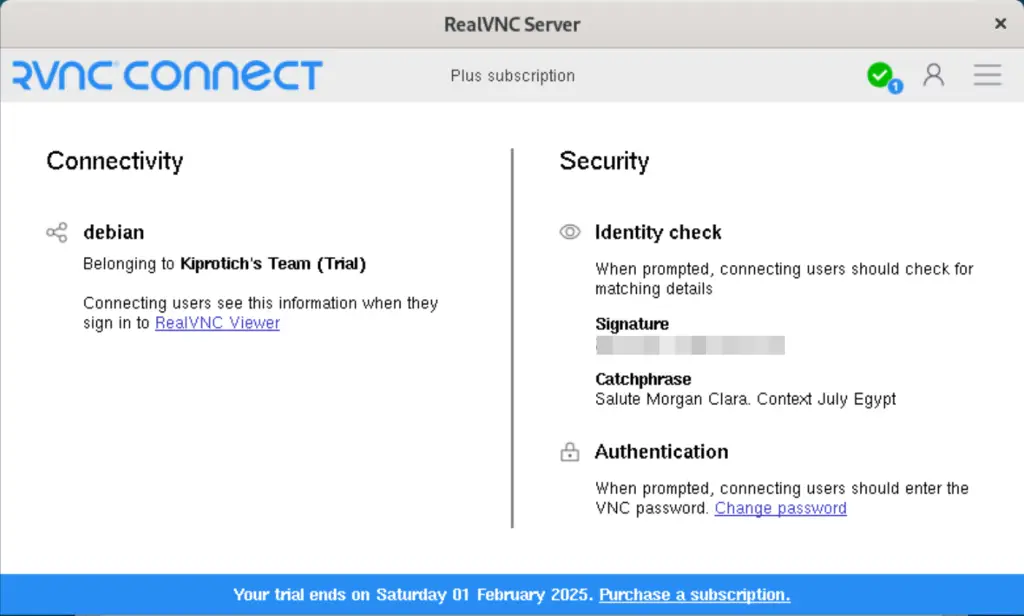The height and width of the screenshot is (616, 1024).
Task: Open notifications via the blue badge
Action: pyautogui.click(x=895, y=86)
